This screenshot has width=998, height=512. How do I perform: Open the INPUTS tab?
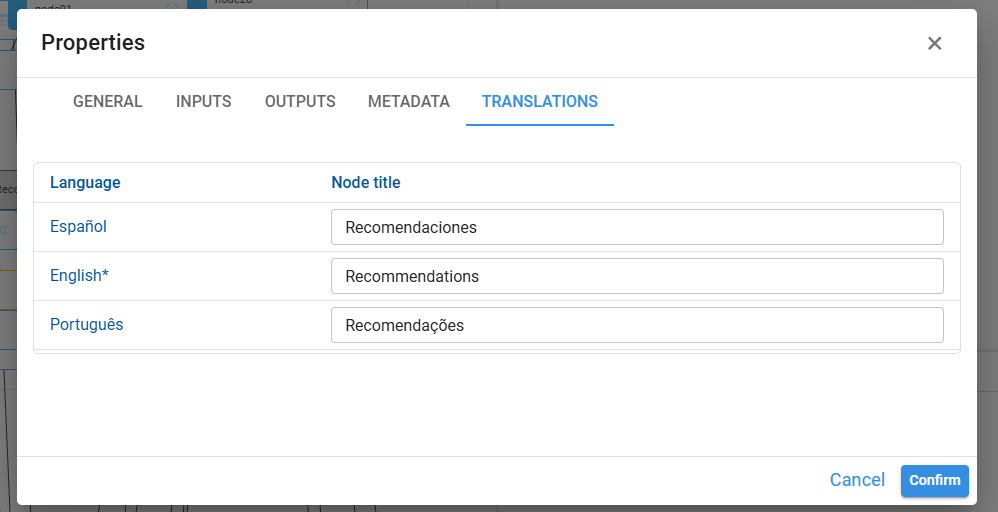click(x=204, y=102)
